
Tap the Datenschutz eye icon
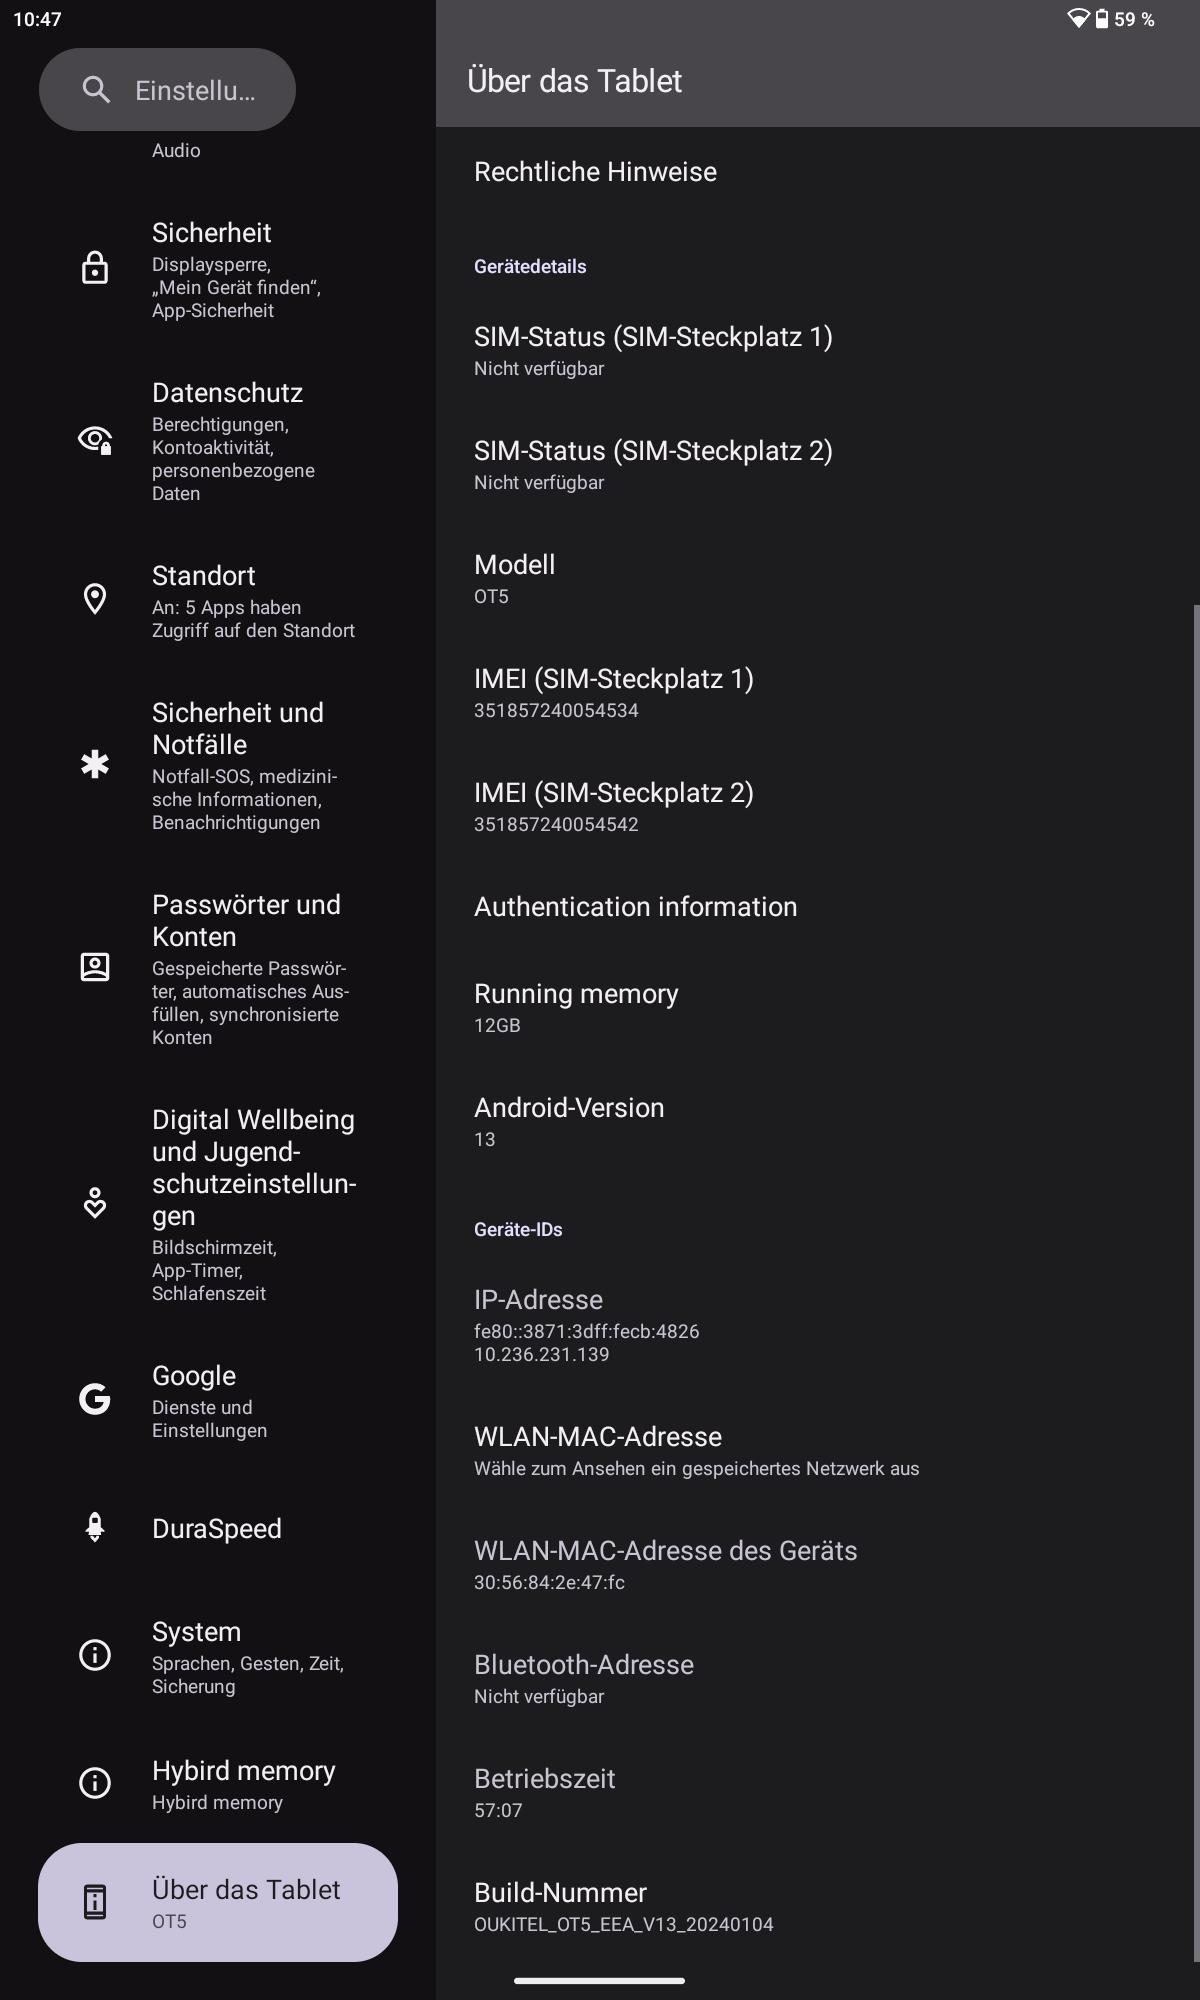coord(95,439)
